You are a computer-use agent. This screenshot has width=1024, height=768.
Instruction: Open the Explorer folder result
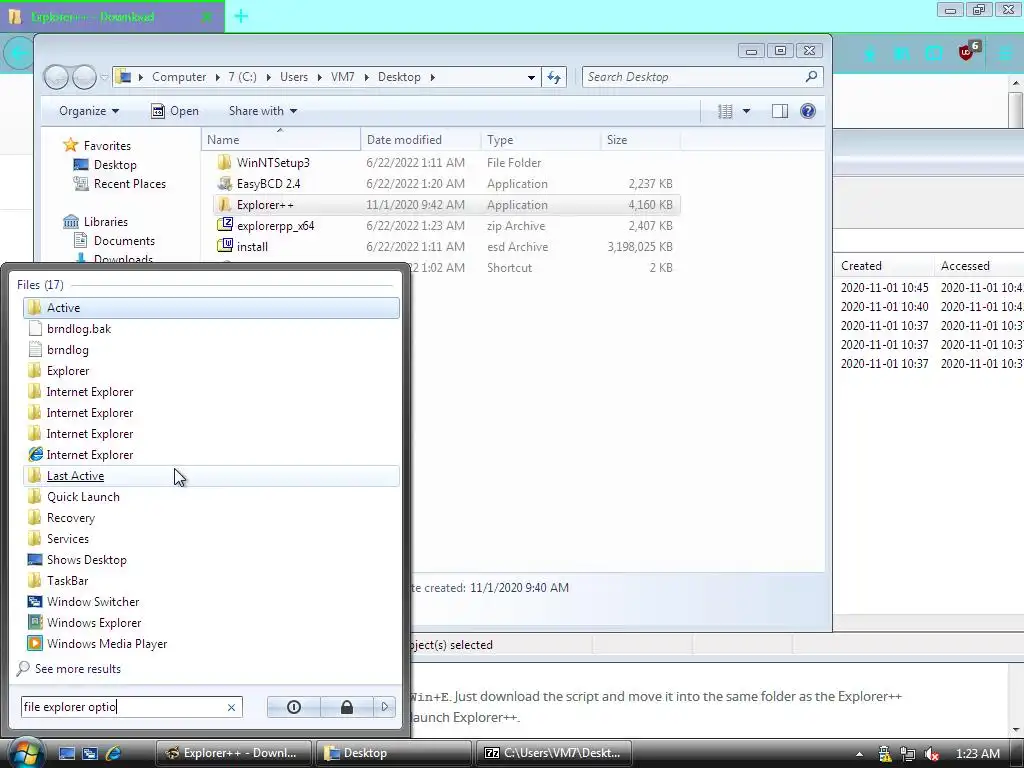pos(211,370)
